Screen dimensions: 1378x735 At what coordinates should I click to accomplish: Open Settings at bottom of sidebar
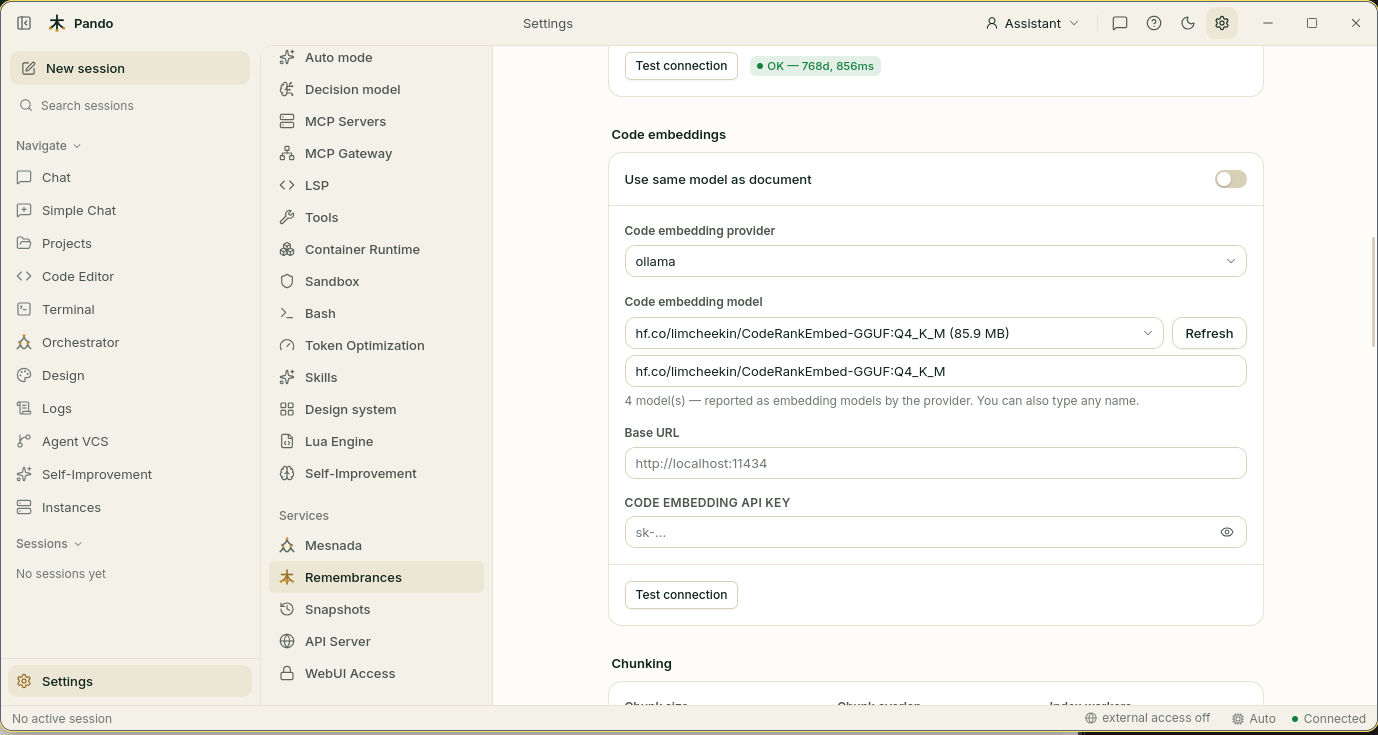pos(130,681)
